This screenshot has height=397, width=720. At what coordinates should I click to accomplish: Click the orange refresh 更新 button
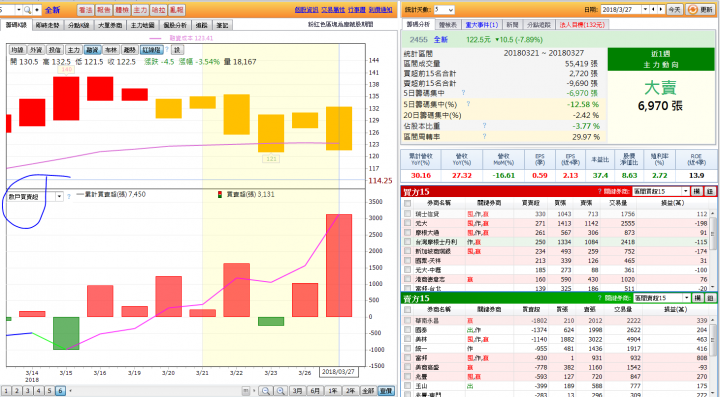(x=701, y=10)
